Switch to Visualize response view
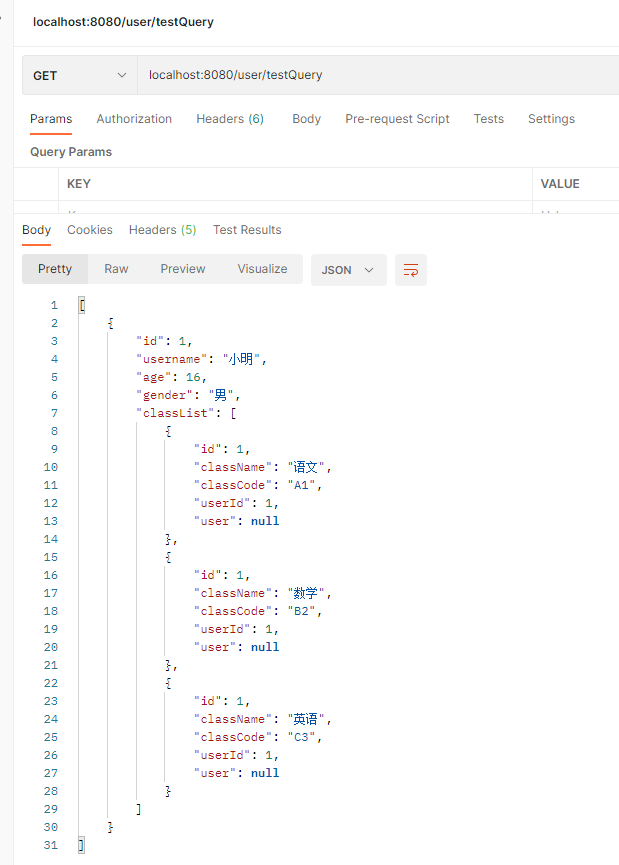The width and height of the screenshot is (619, 865). 262,269
